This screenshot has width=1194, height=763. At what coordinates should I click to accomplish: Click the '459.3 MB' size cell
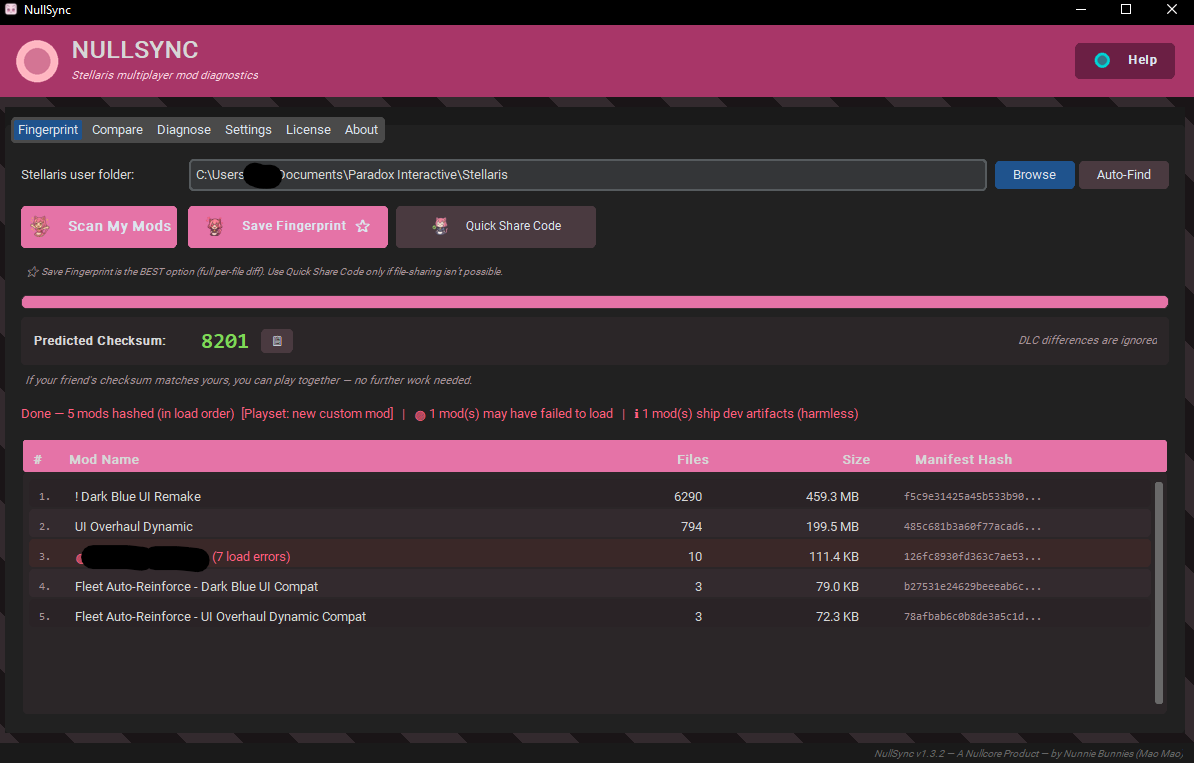pos(832,496)
